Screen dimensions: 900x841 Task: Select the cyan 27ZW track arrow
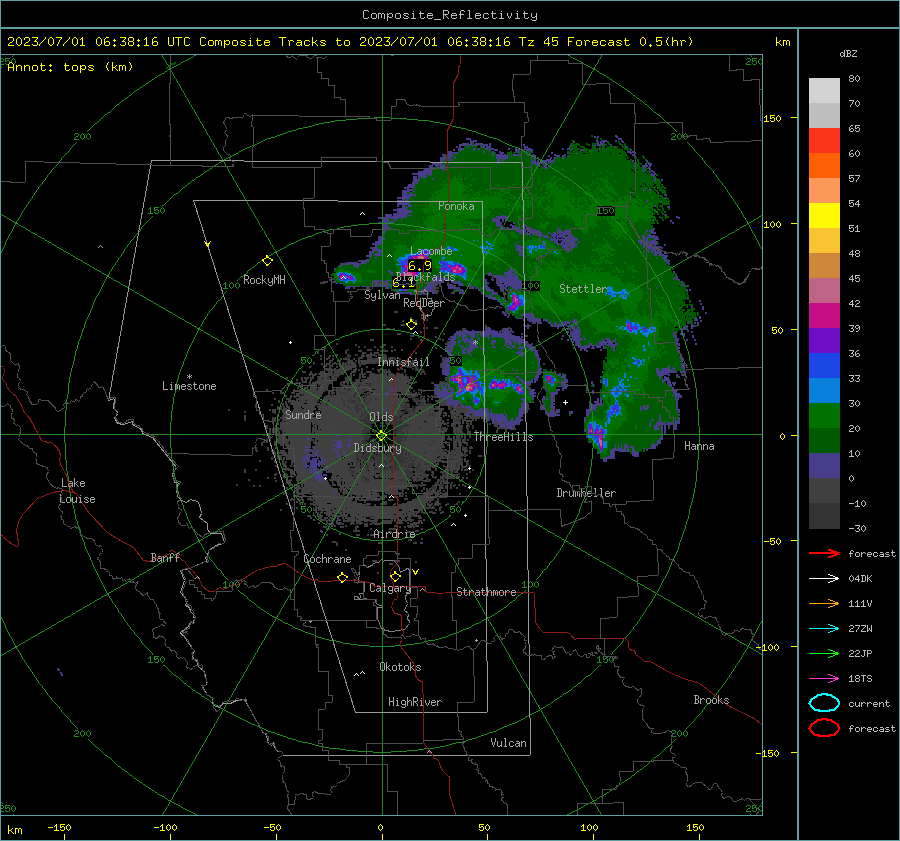pos(824,629)
